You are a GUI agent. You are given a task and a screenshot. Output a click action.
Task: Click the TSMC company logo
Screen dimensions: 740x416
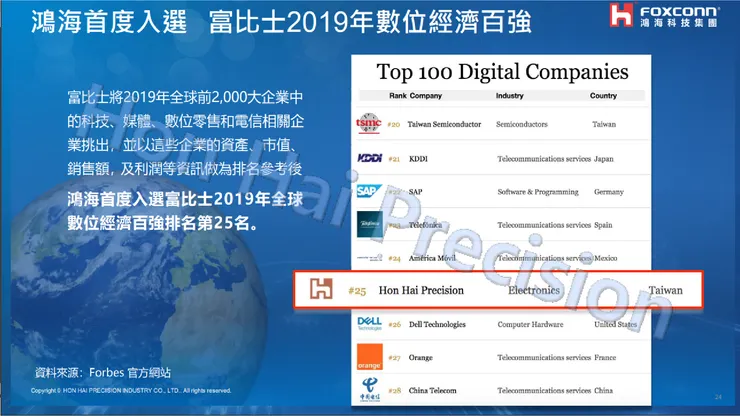click(369, 124)
